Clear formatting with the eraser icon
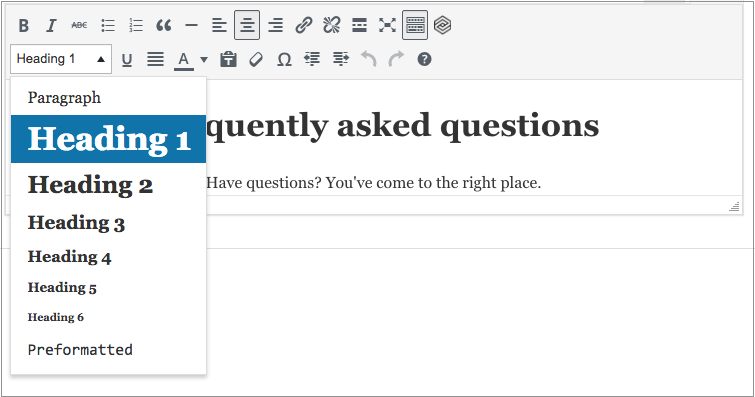Screen dimensions: 755x397 (256, 60)
